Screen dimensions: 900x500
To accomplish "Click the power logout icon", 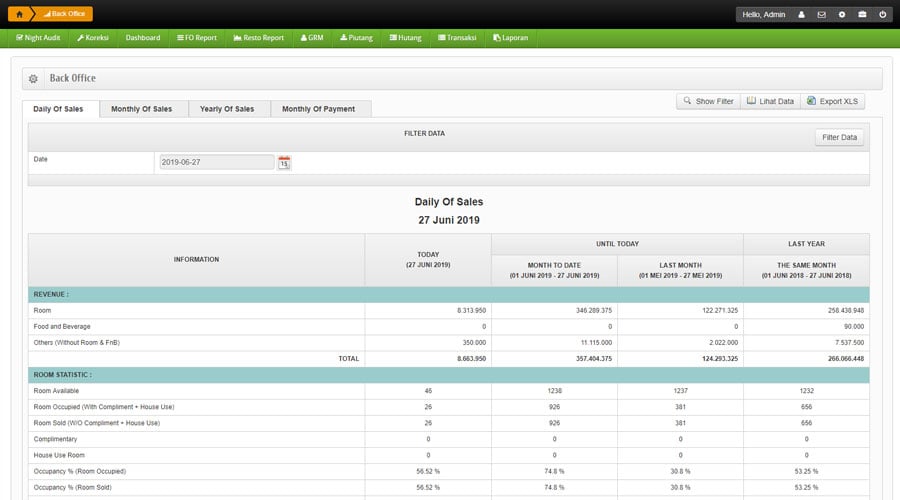I will (x=882, y=15).
